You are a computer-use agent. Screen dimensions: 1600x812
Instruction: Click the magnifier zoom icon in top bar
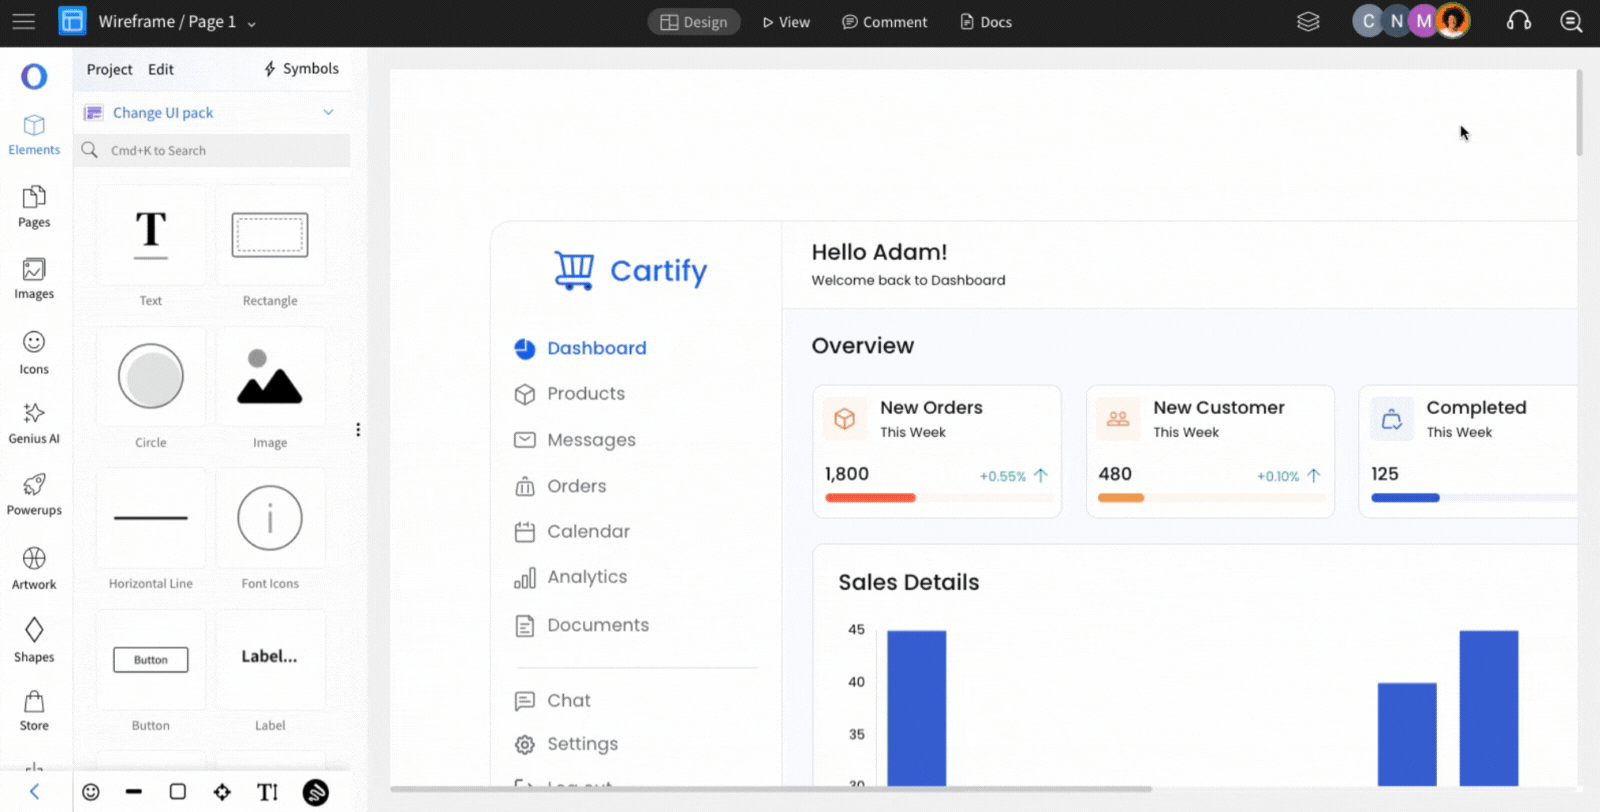[x=1571, y=21]
